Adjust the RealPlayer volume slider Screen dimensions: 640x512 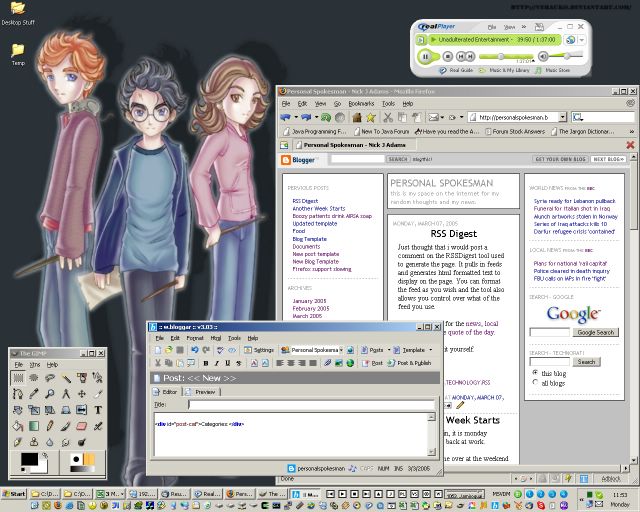567,56
